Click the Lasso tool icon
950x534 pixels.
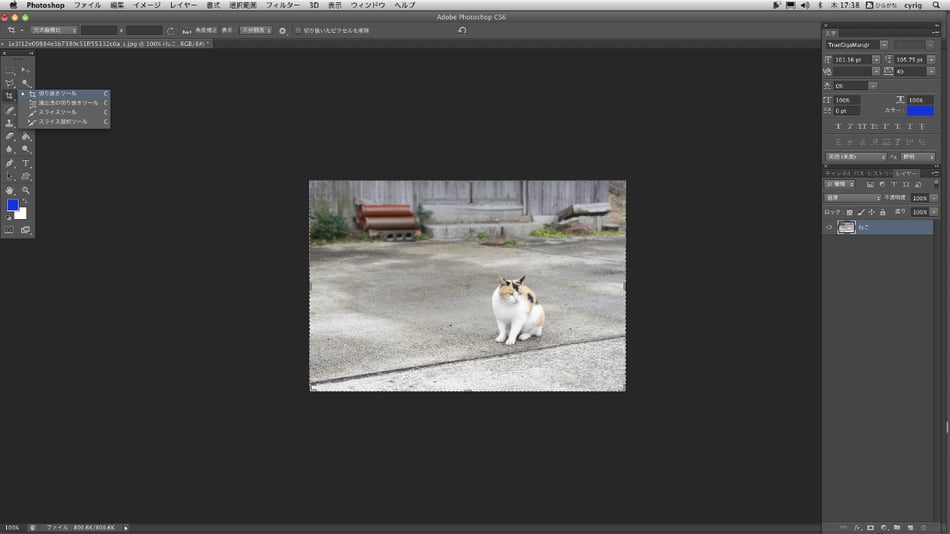click(10, 83)
